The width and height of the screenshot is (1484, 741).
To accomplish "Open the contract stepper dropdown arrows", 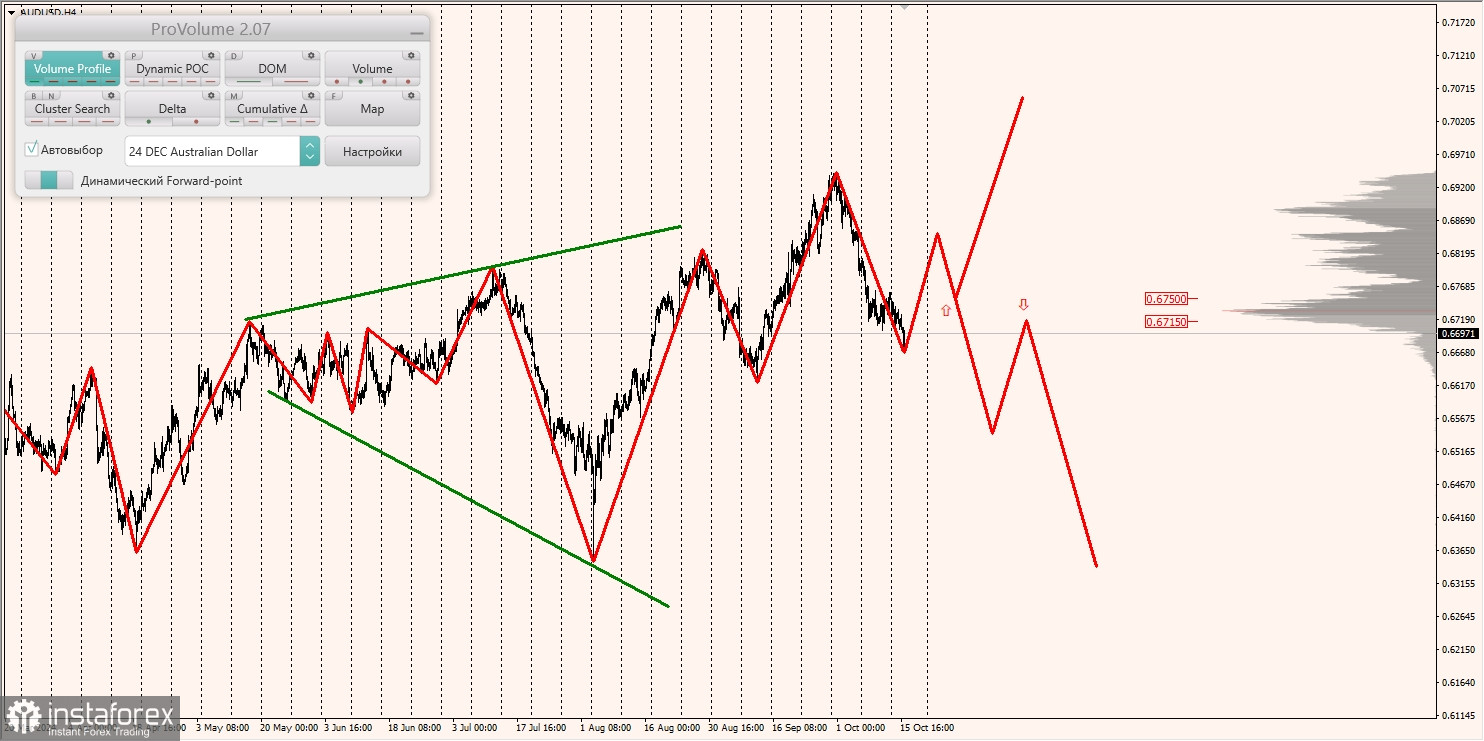I will tap(310, 151).
